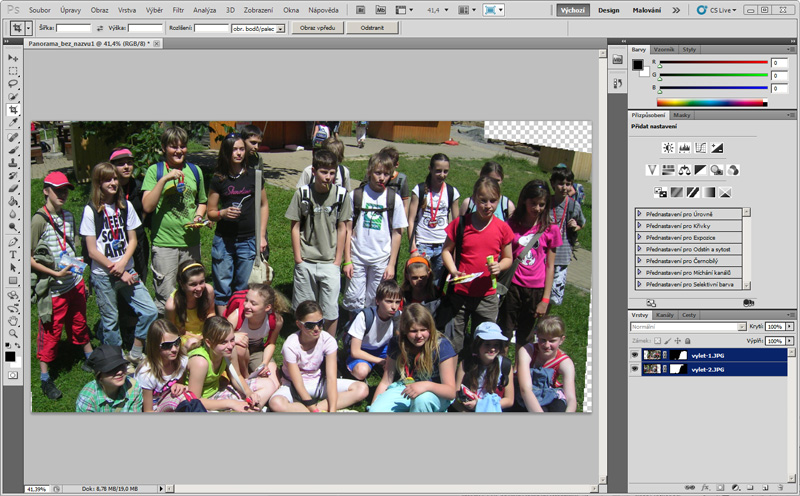Expand Přednastavení pro Úrovně presets
Screen dimensions: 800x496
(x=639, y=214)
